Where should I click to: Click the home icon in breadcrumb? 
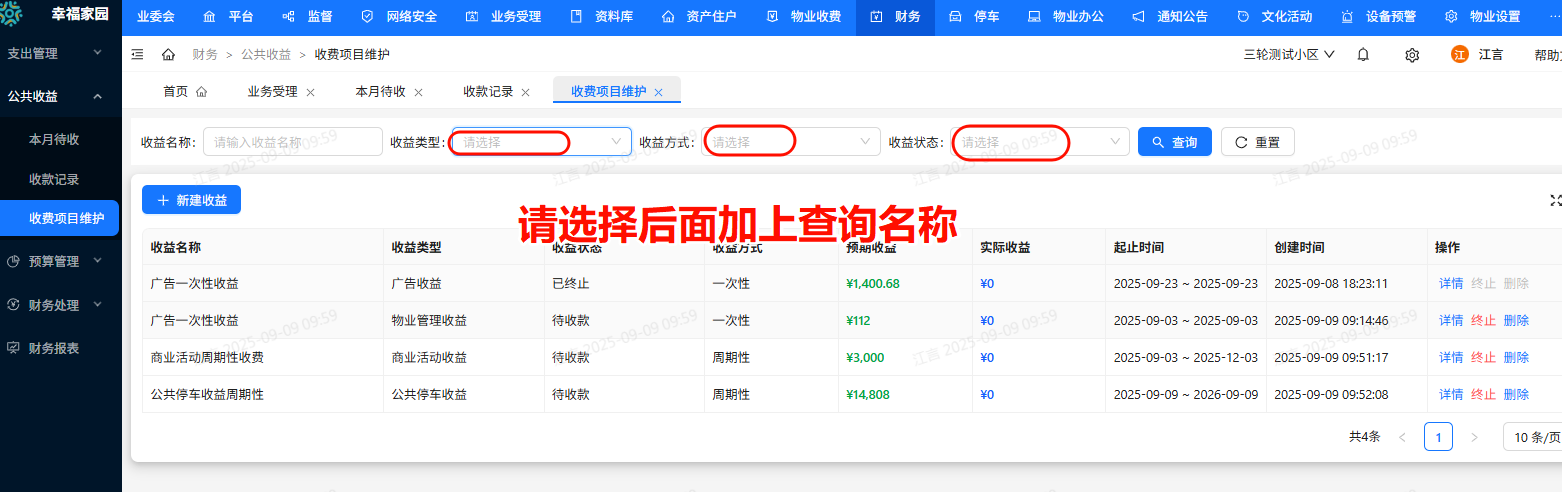point(168,54)
